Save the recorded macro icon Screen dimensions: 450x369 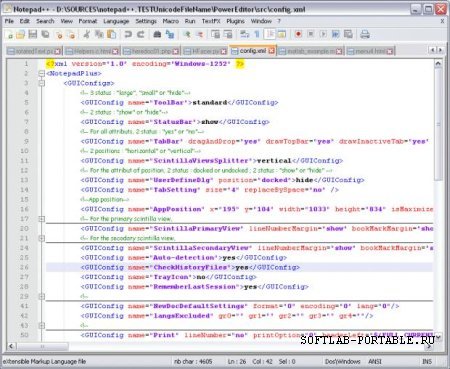click(348, 34)
